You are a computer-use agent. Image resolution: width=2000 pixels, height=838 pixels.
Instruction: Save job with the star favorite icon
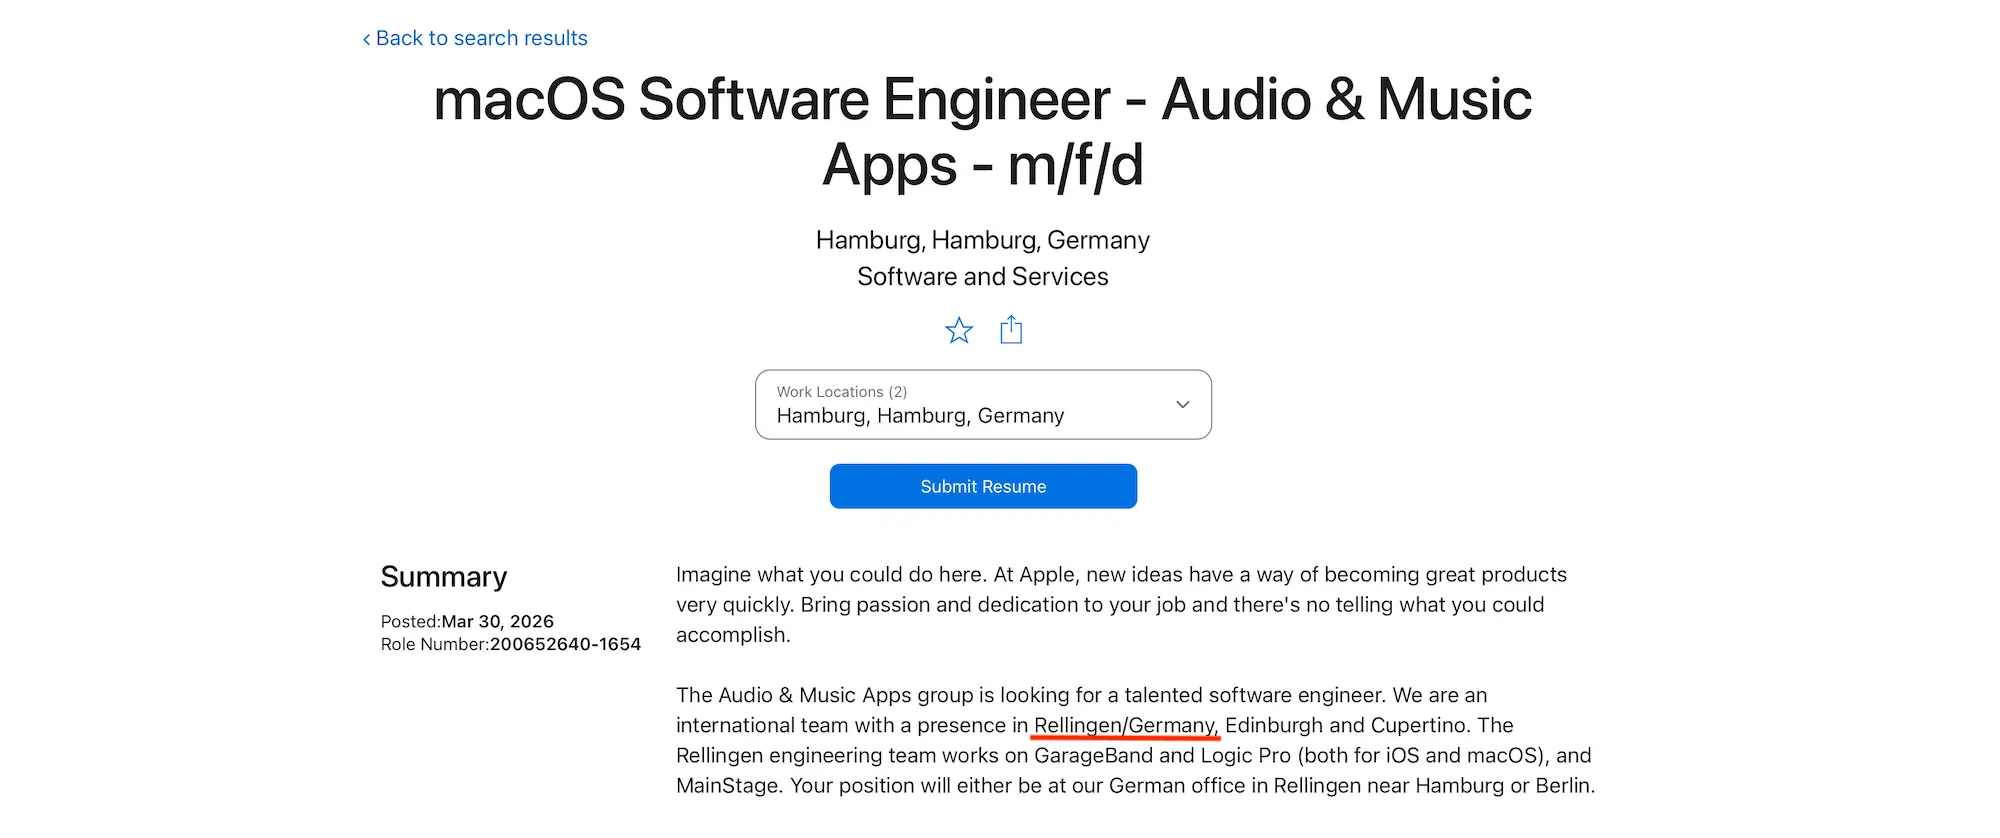pos(959,330)
